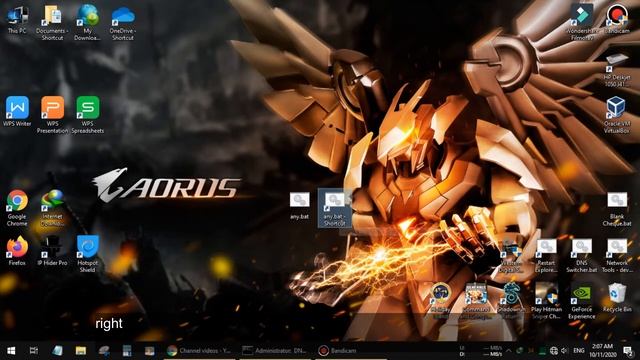Open Oracle VM VirtualBox shortcut
The image size is (640, 360).
pyautogui.click(x=617, y=115)
